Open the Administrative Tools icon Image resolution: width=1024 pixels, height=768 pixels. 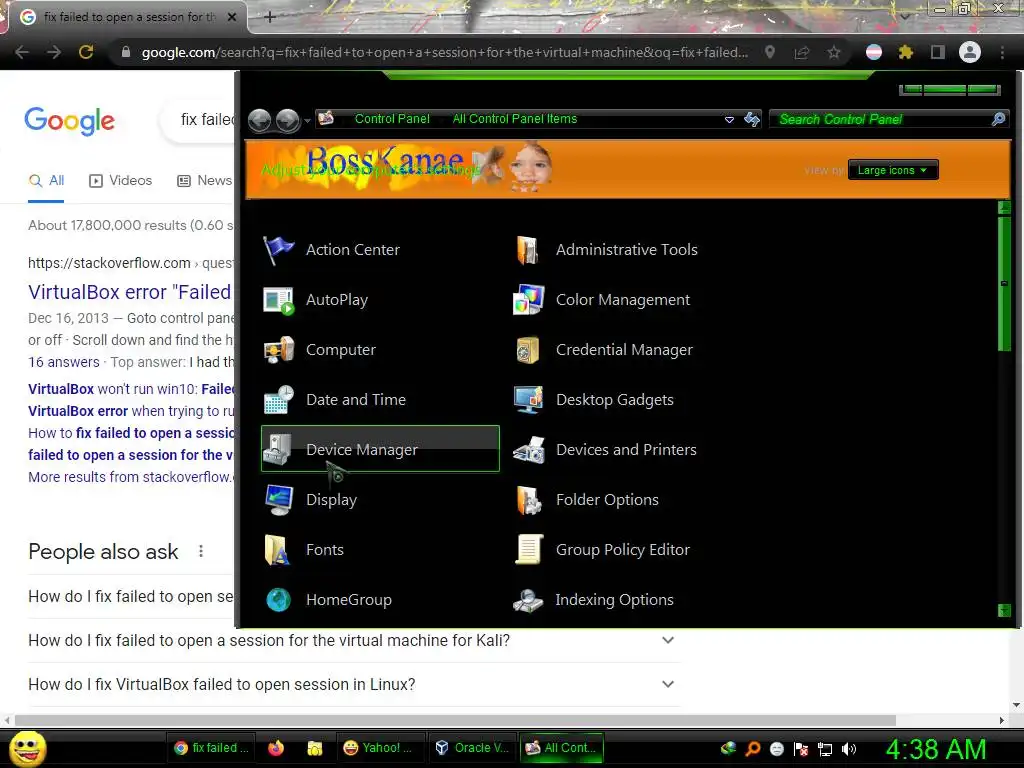[x=528, y=249]
